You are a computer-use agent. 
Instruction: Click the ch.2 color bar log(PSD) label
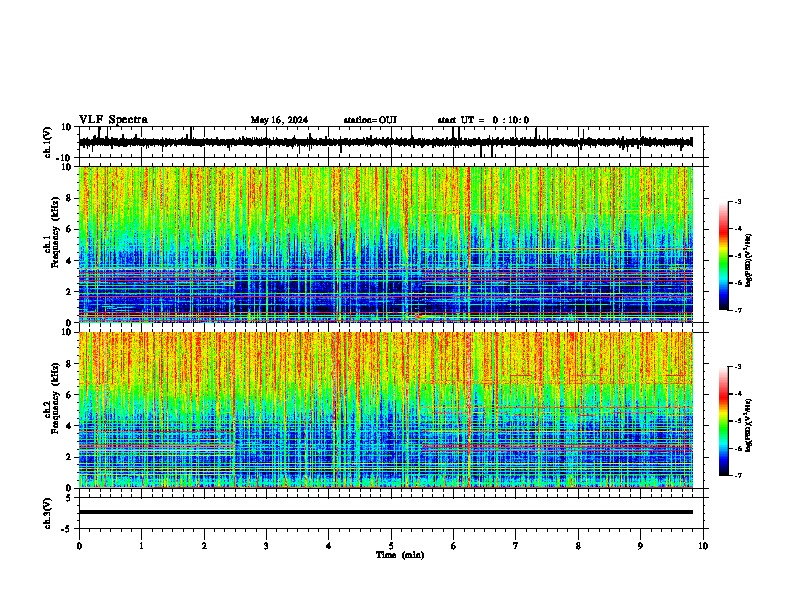(x=748, y=425)
